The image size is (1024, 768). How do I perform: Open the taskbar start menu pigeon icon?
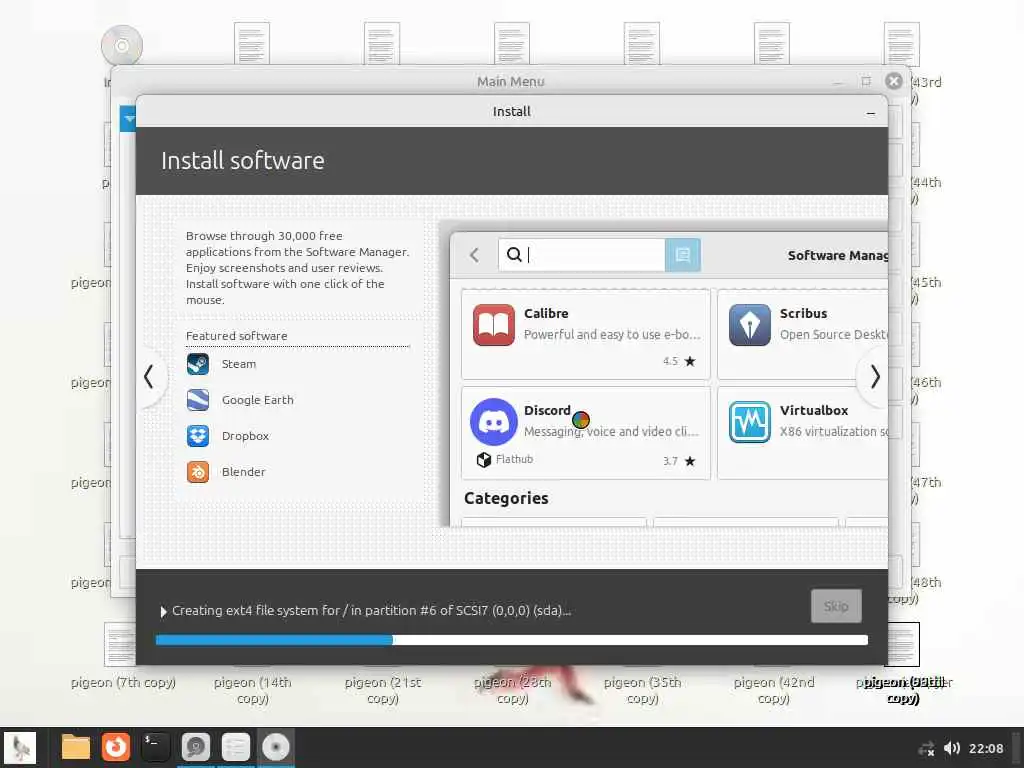click(x=20, y=747)
